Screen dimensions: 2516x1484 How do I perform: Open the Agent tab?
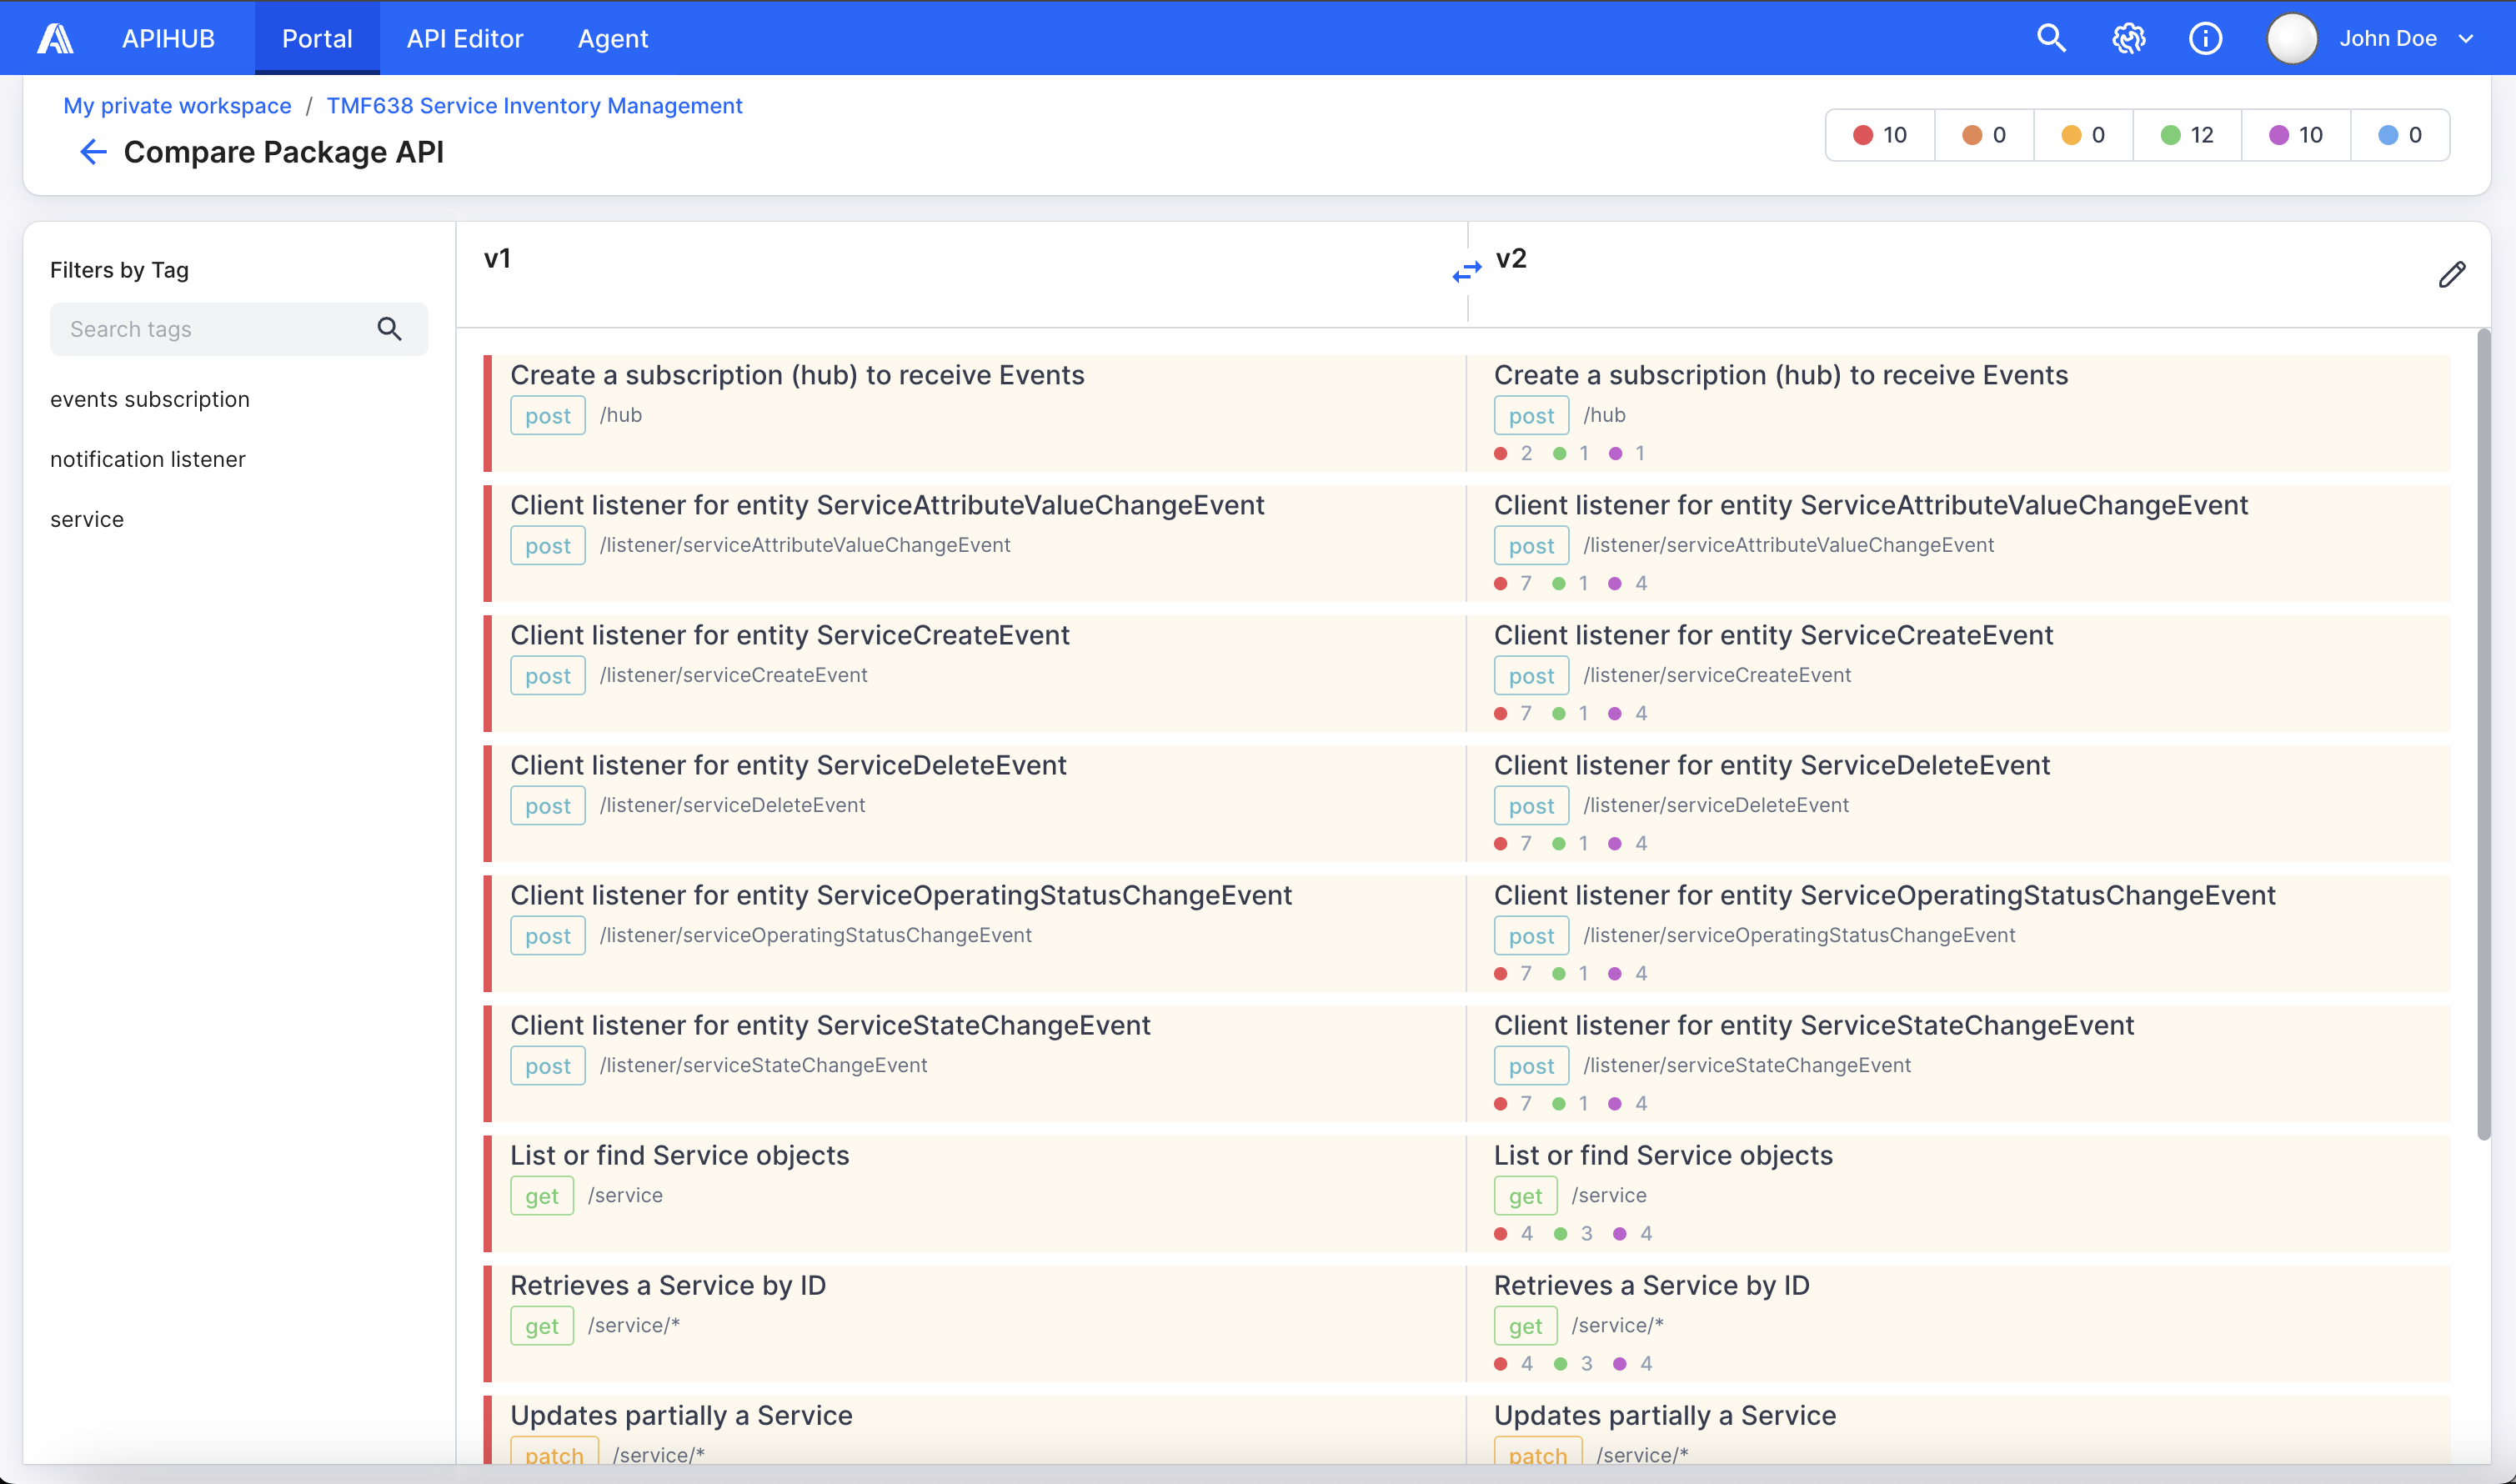[613, 38]
